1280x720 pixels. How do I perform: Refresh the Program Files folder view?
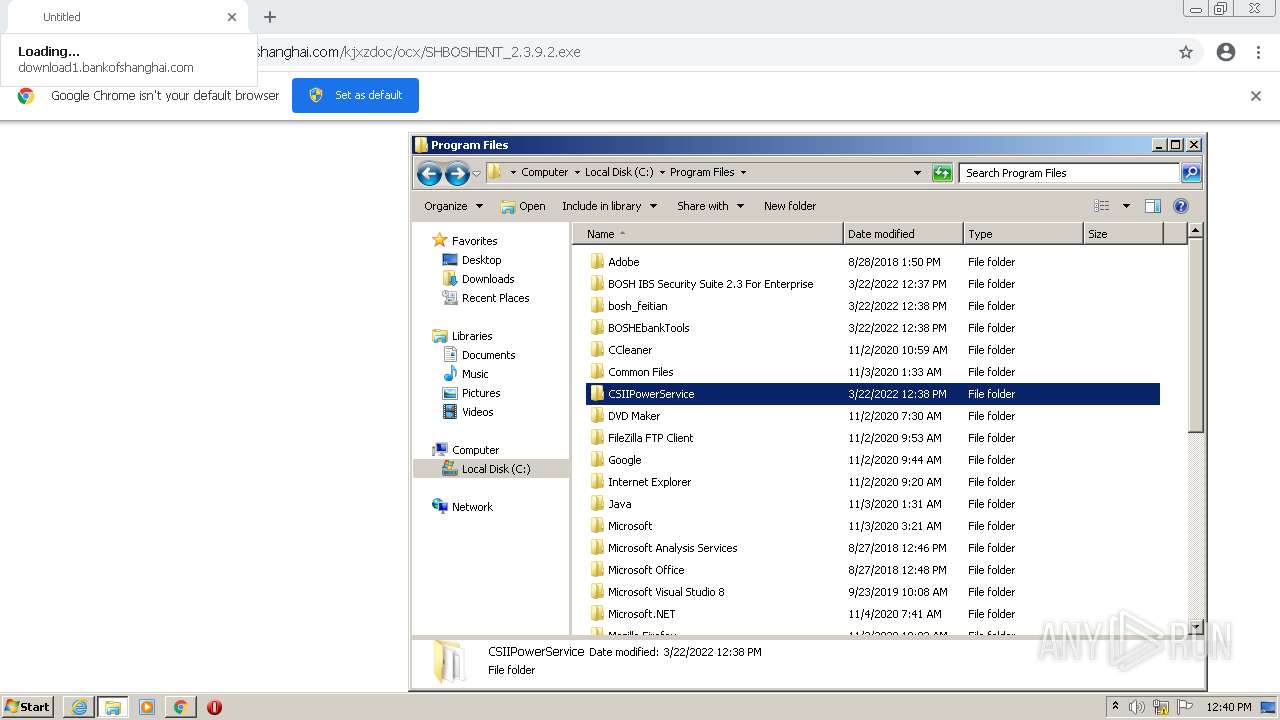942,173
